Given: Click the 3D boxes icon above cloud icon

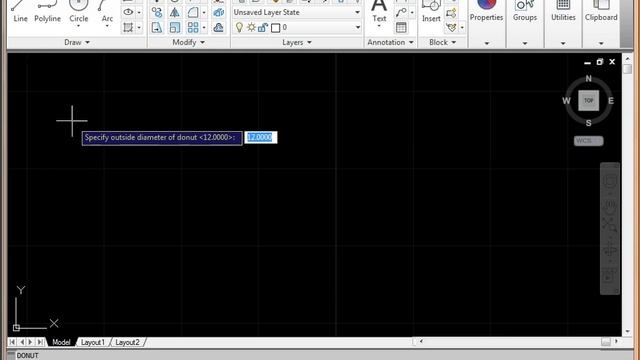Looking at the screenshot, I should [x=218, y=12].
